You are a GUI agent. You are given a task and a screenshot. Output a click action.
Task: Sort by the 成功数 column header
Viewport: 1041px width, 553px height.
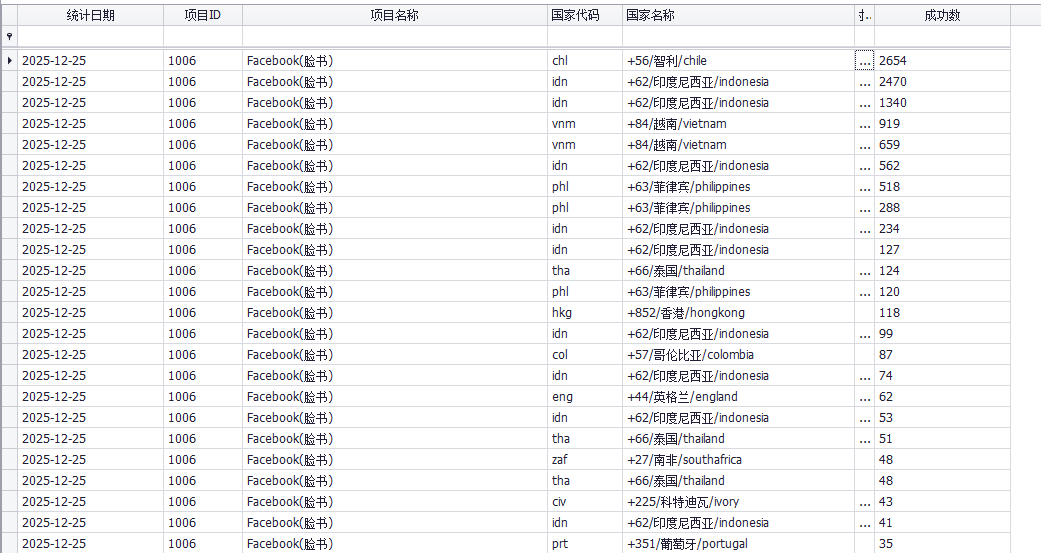(942, 15)
